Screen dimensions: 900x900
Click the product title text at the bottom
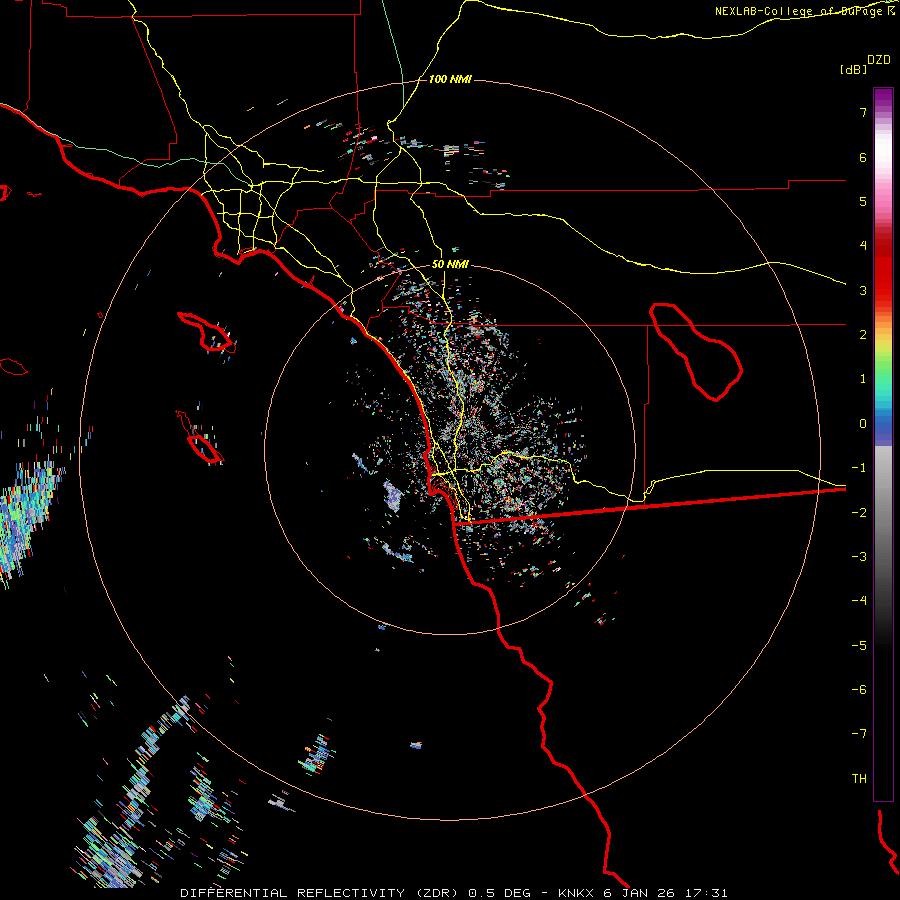[454, 893]
